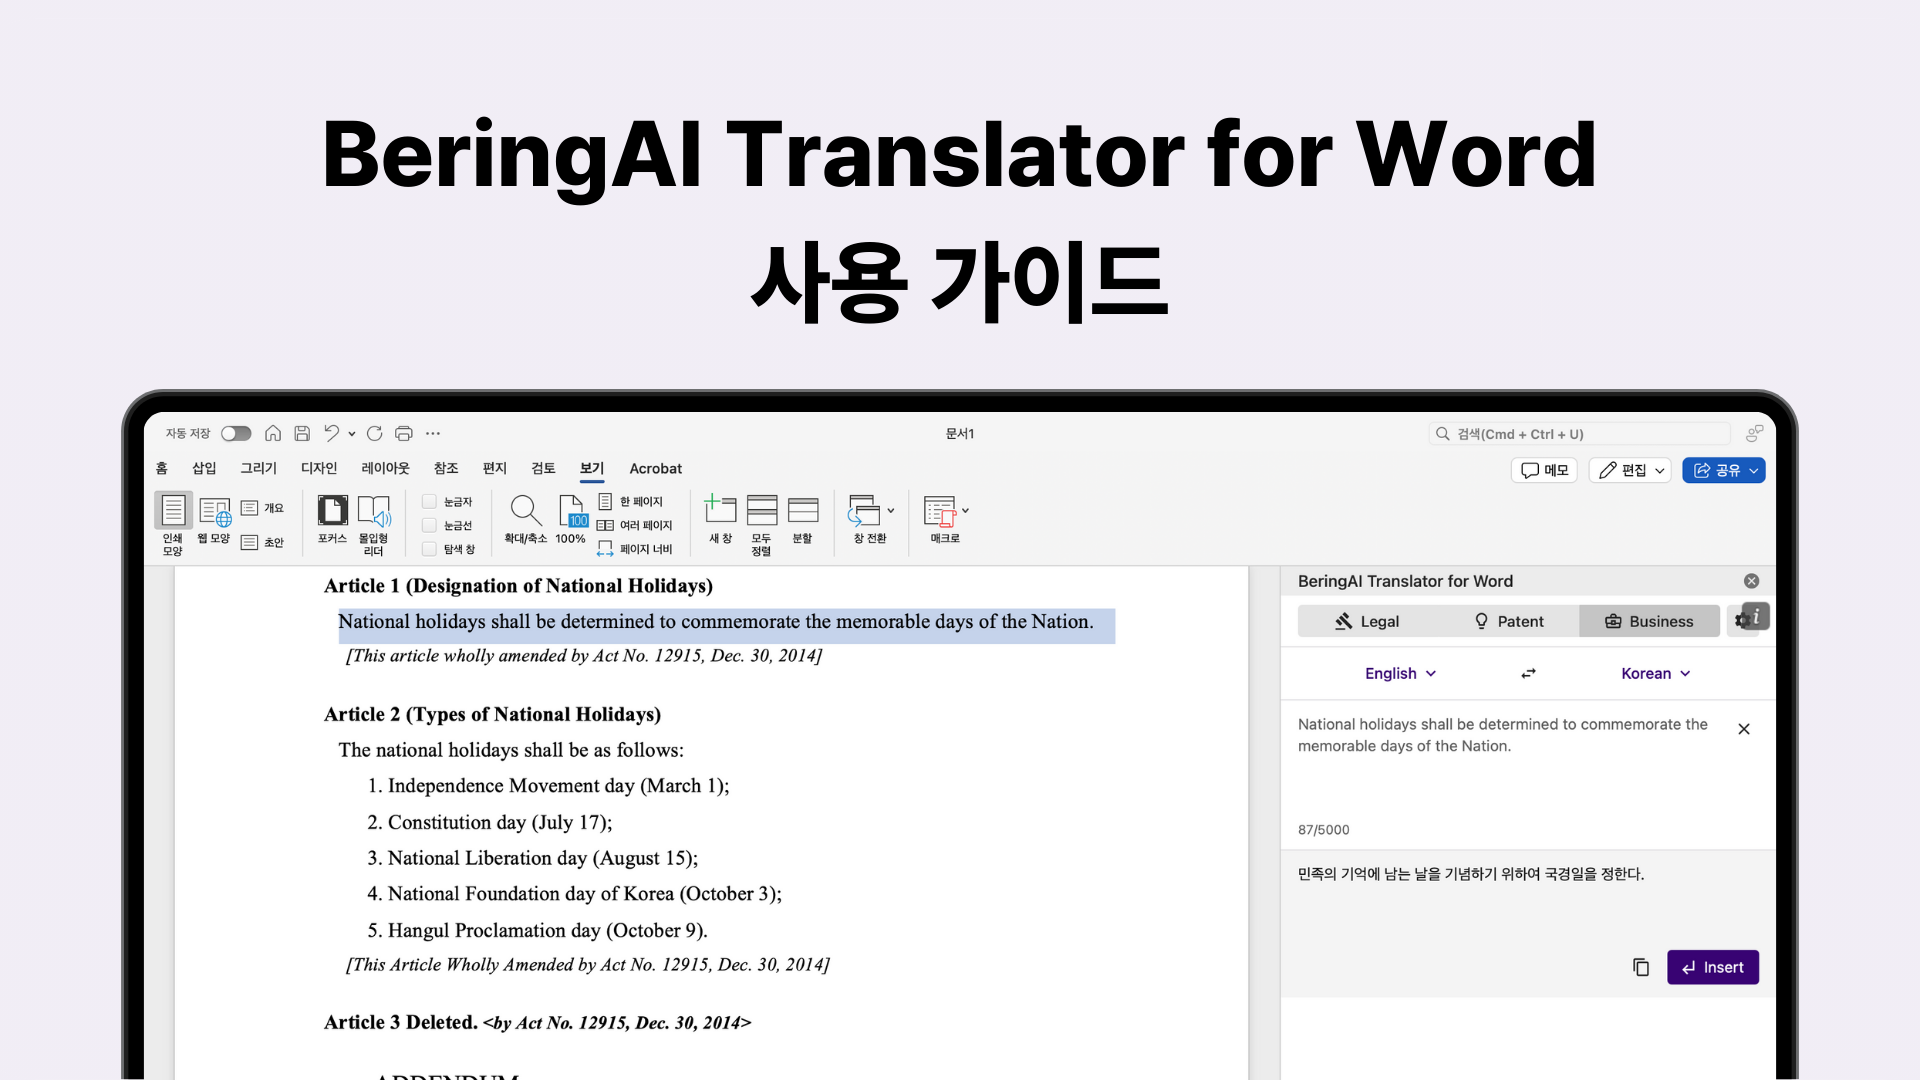Screen dimensions: 1920x1080
Task: Click the 공유 share button
Action: click(x=1724, y=470)
